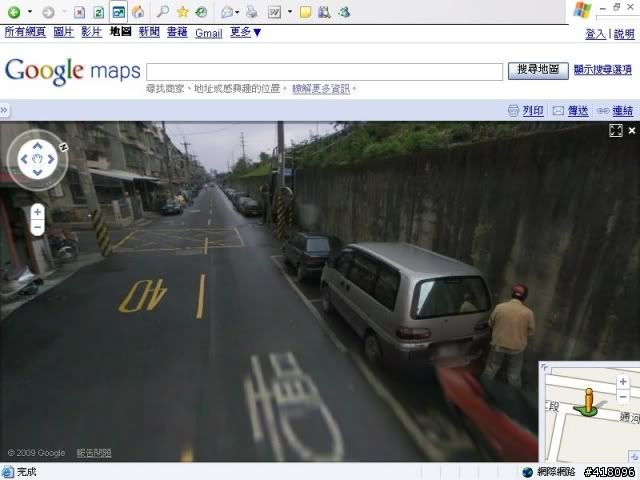Click the highlighted full-screen window toolbar icon

(x=118, y=12)
